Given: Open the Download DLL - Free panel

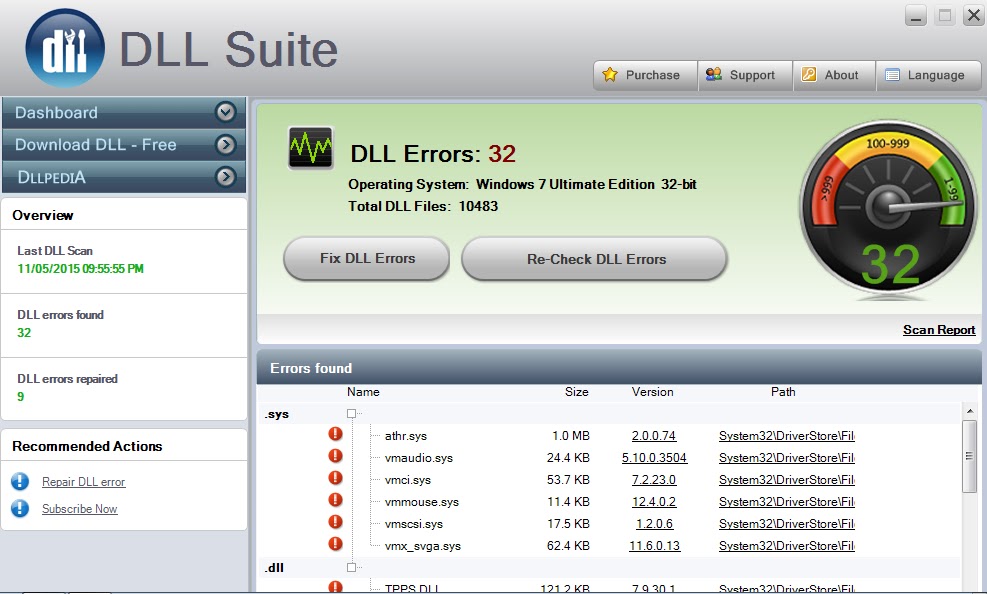Looking at the screenshot, I should point(124,145).
